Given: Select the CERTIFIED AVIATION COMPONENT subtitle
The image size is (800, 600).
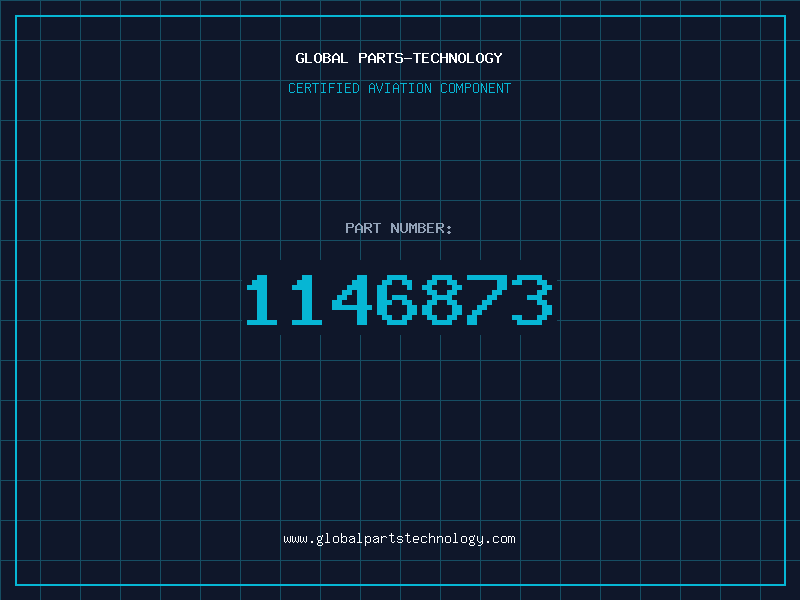Looking at the screenshot, I should (399, 88).
